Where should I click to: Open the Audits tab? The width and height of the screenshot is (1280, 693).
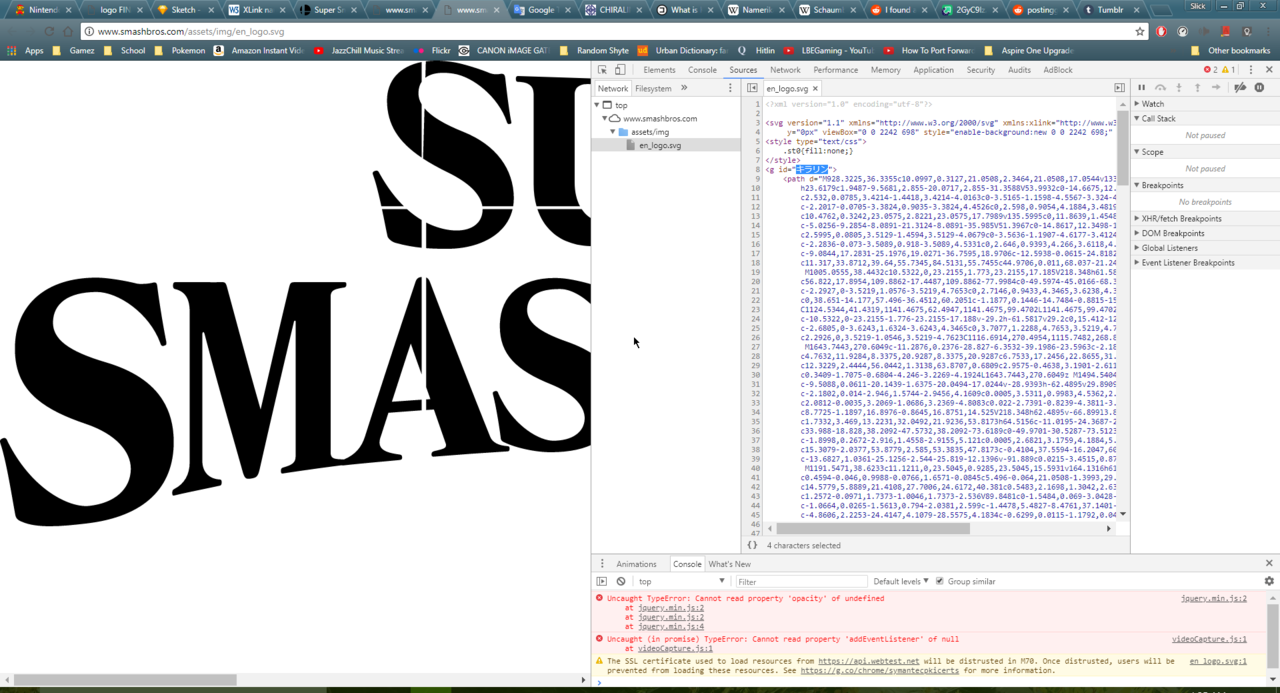tap(1019, 70)
